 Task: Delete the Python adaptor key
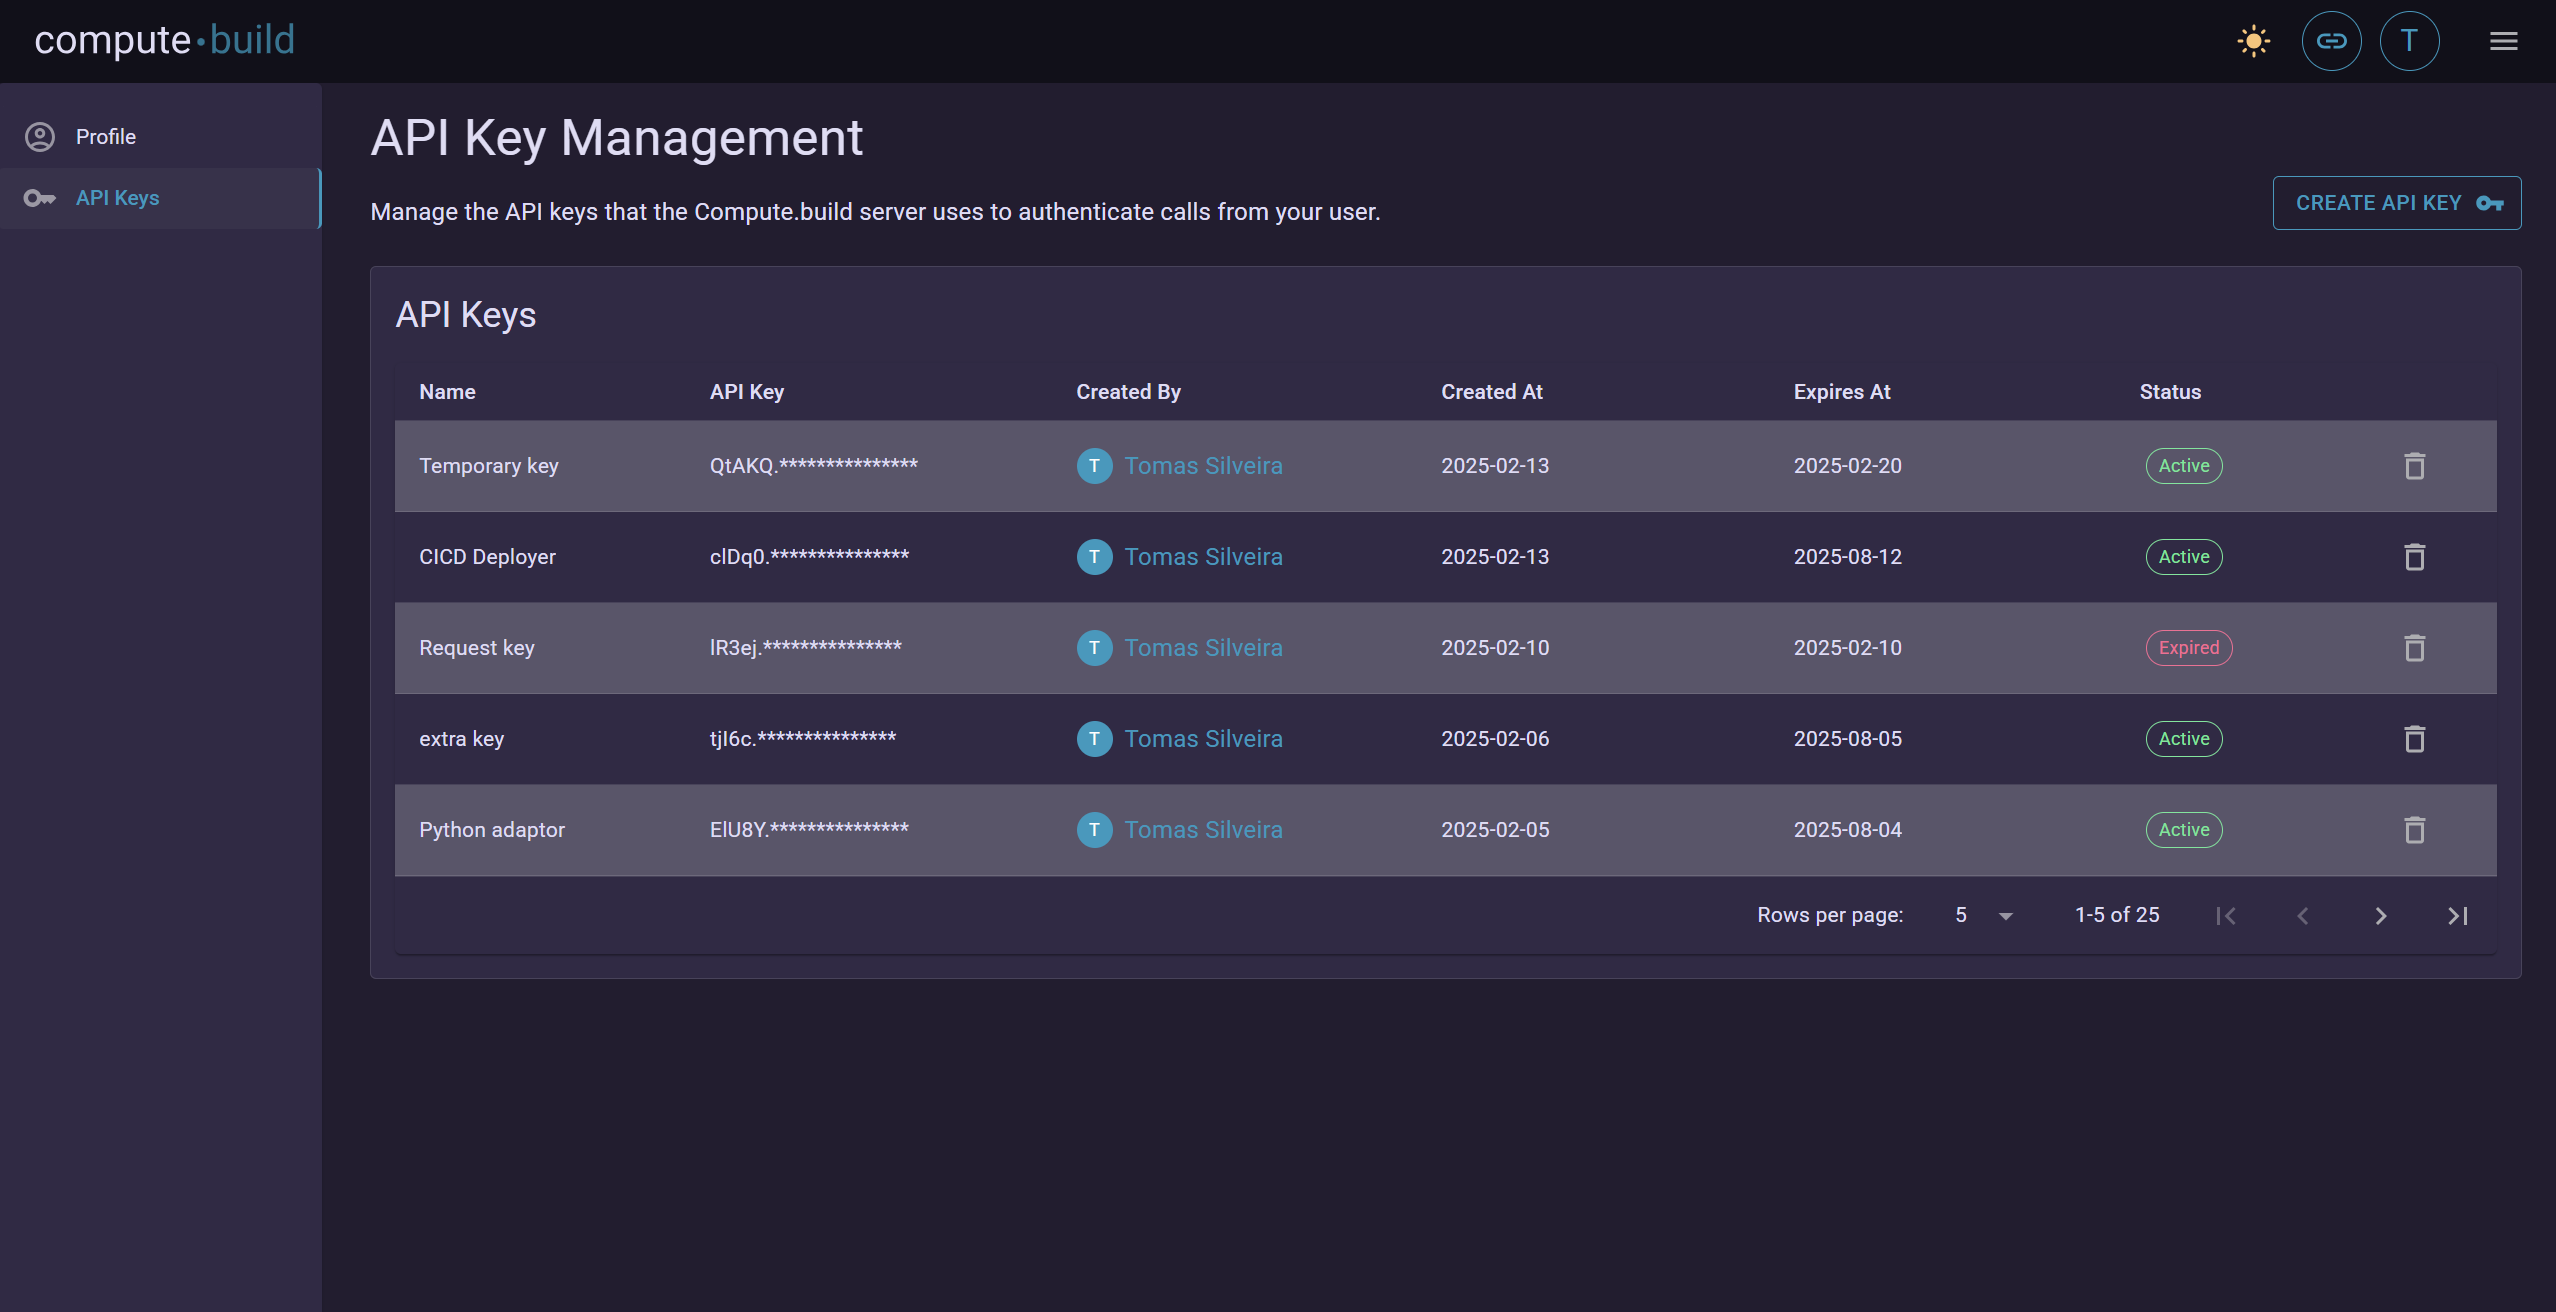coord(2414,830)
